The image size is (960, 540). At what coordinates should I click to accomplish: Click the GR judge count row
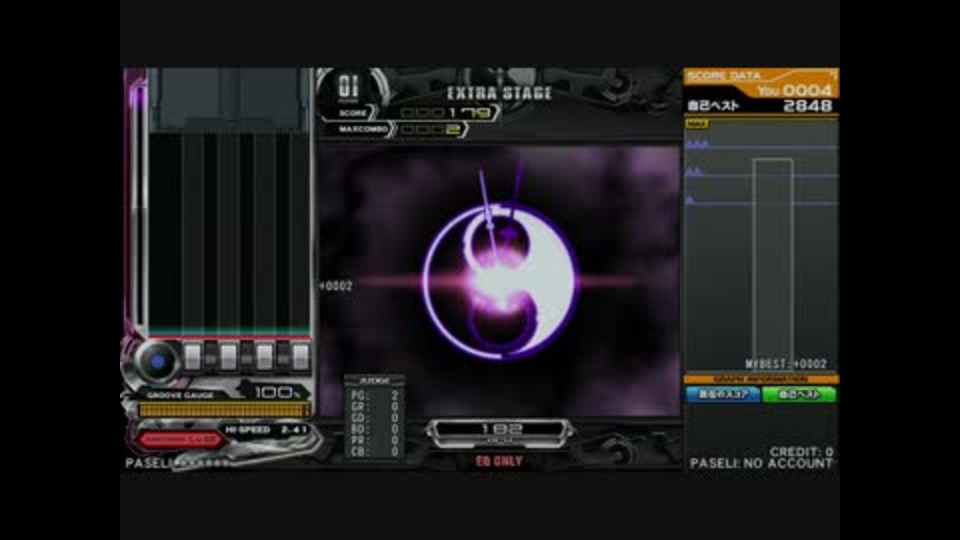tap(375, 407)
